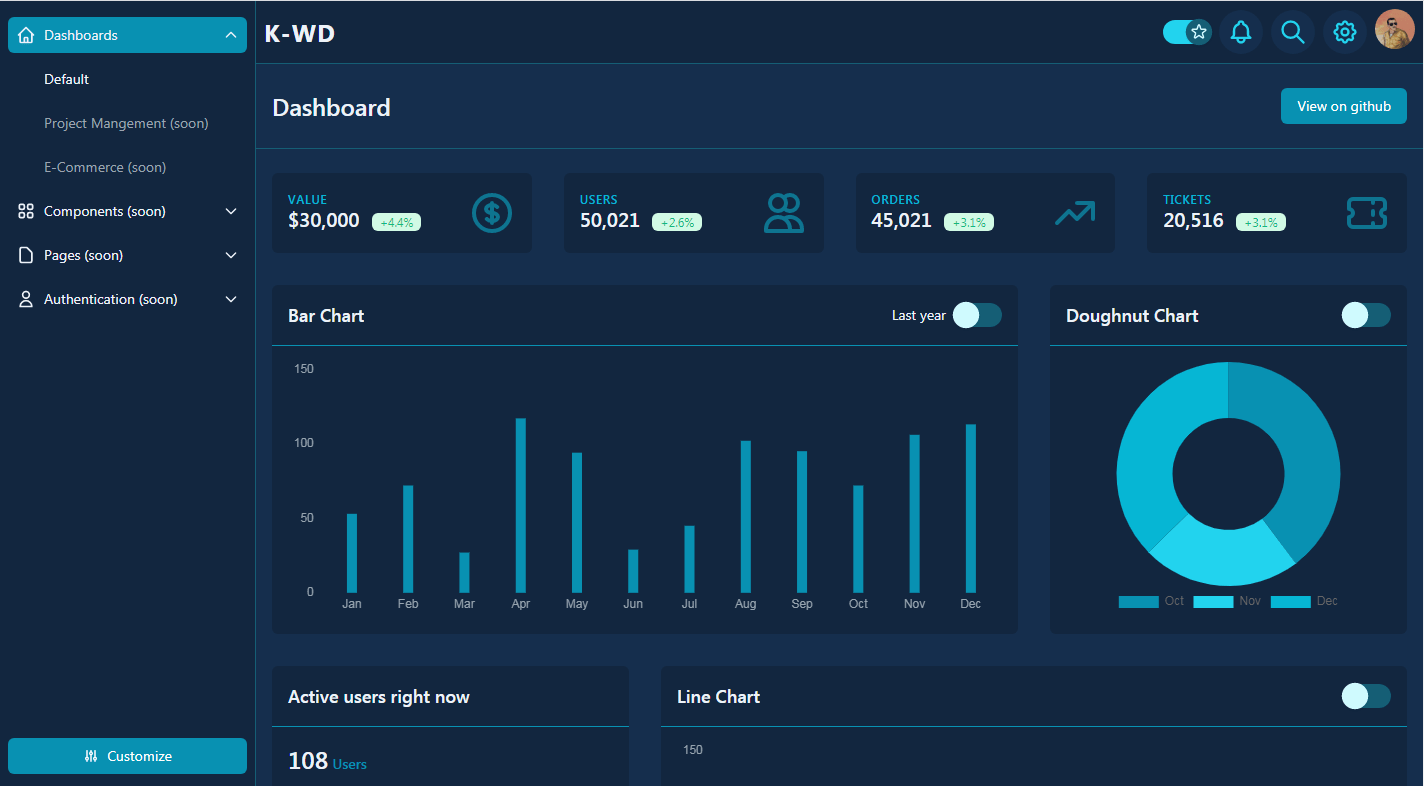Collapse the Dashboards menu
The width and height of the screenshot is (1424, 786).
[x=127, y=35]
